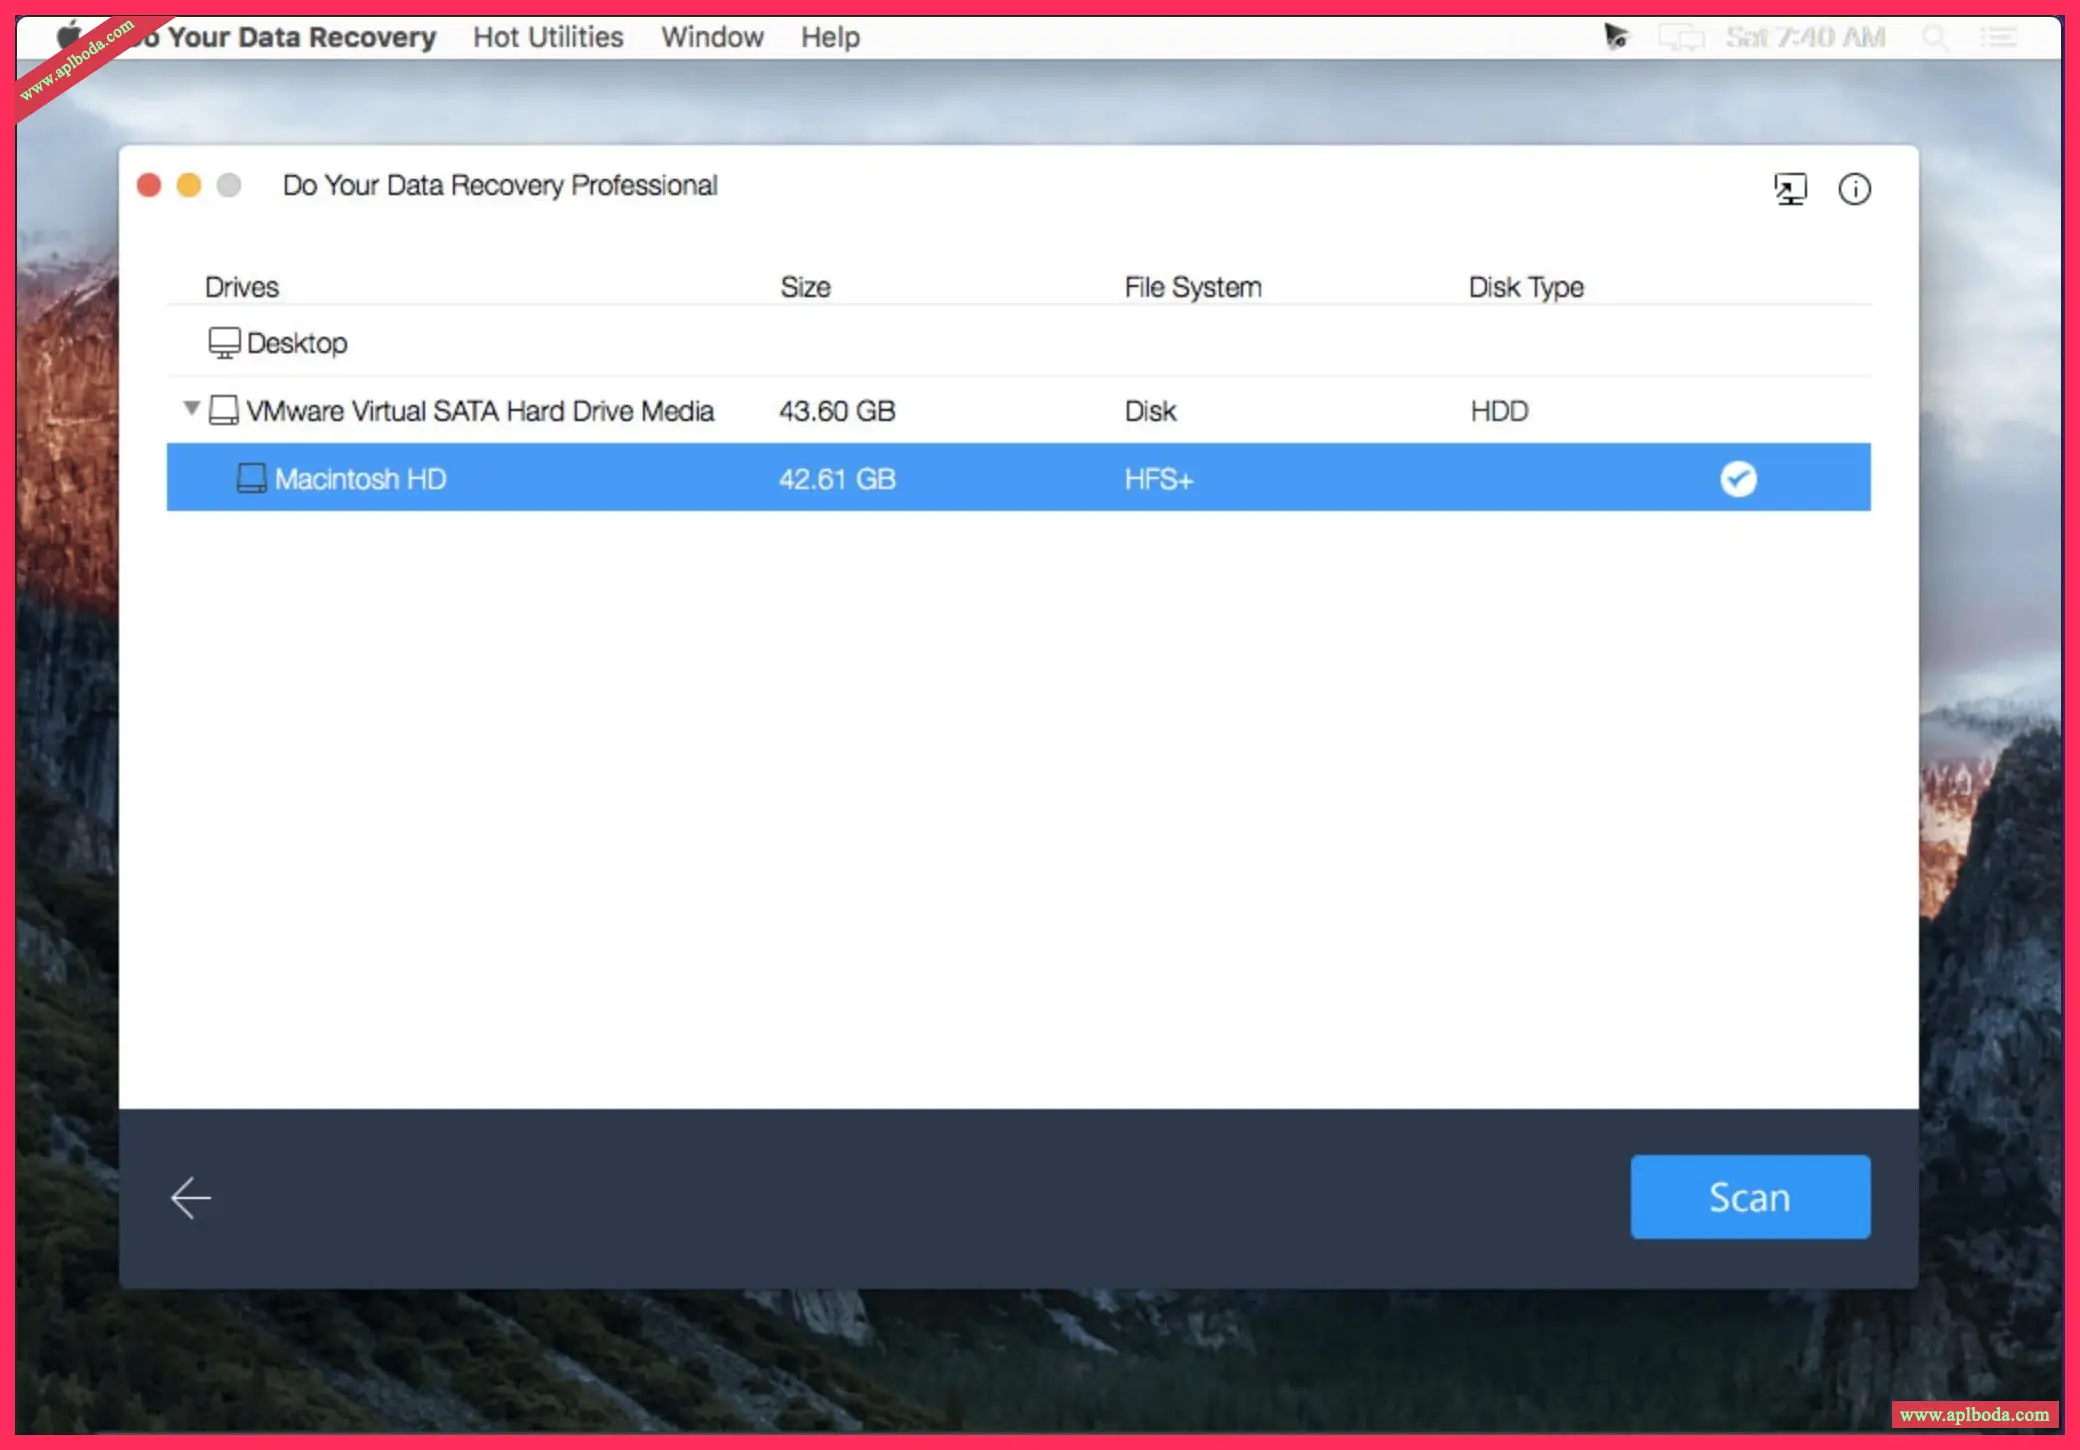
Task: Click the 42.61 GB size value
Action: [837, 479]
